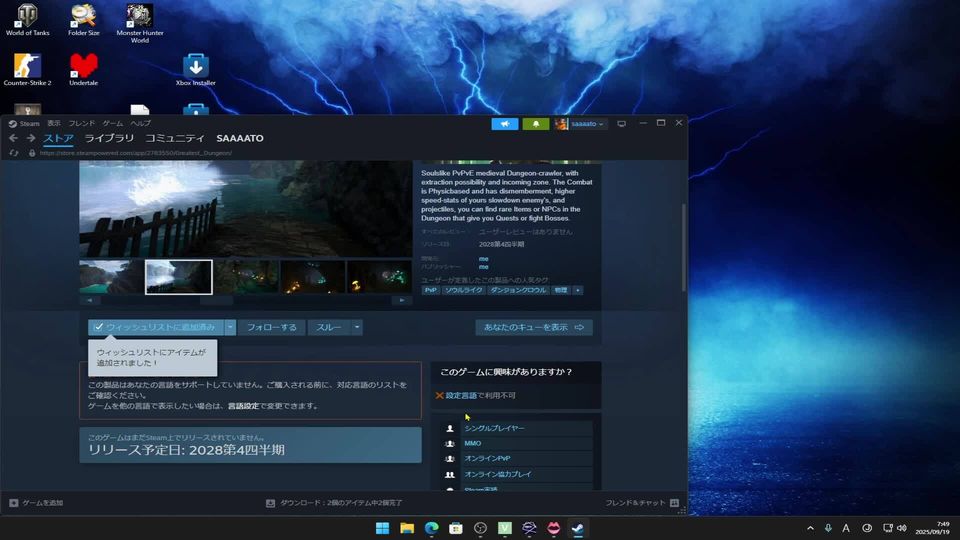Click the Steam URL address field
Screen dimensions: 960x540
coord(136,153)
